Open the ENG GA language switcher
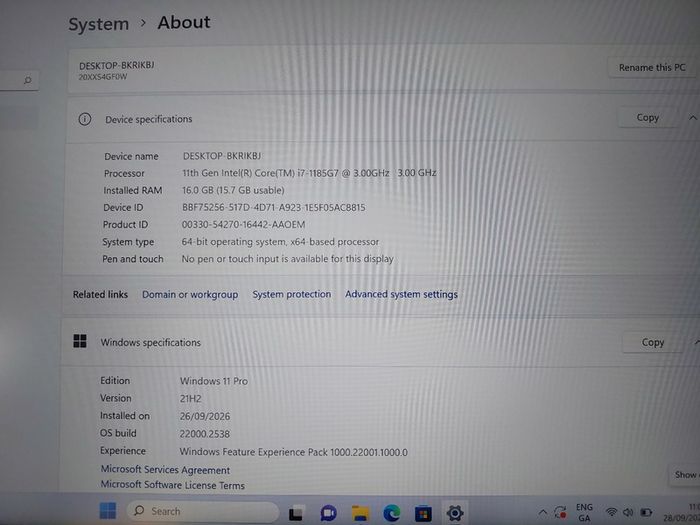Screen dimensions: 700x525 [x=584, y=512]
